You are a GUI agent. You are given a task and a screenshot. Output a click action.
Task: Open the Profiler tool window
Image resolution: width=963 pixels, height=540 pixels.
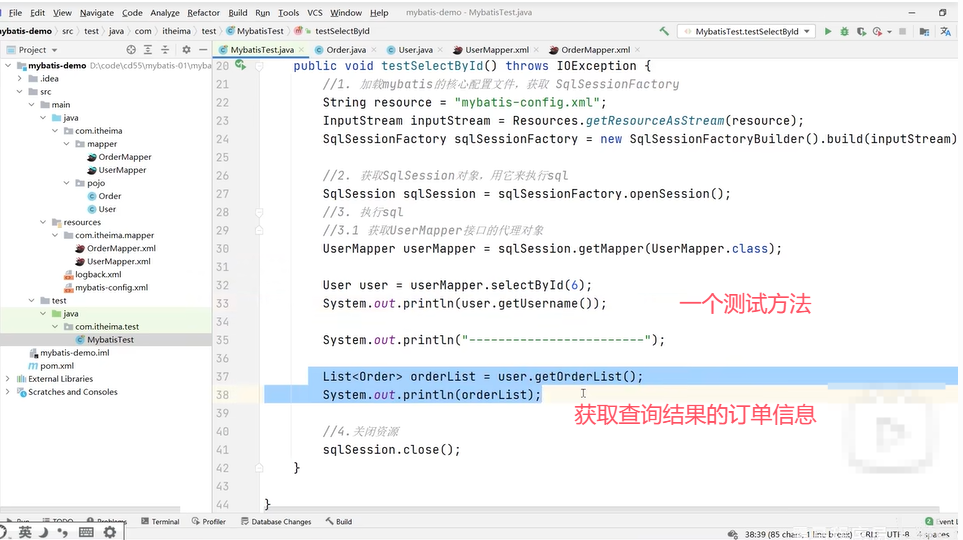click(x=209, y=521)
